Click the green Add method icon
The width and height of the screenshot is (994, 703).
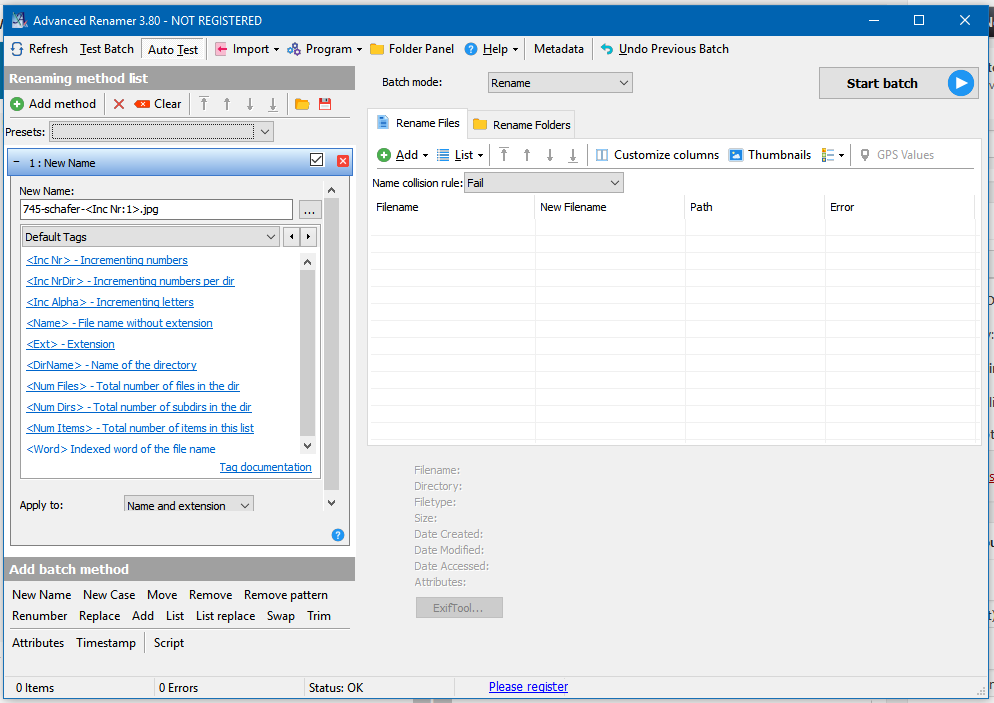coord(17,104)
